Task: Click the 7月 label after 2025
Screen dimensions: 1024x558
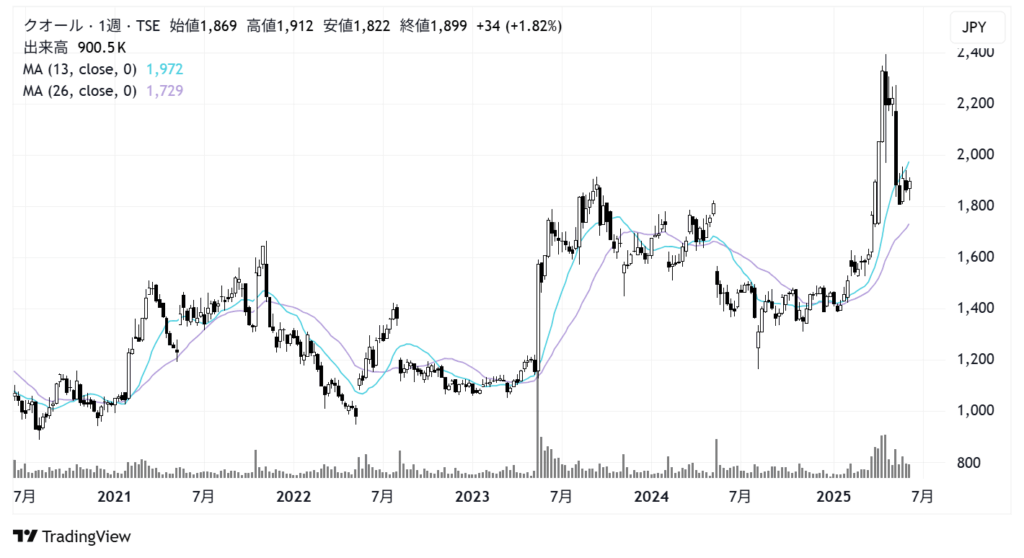Action: 922,497
